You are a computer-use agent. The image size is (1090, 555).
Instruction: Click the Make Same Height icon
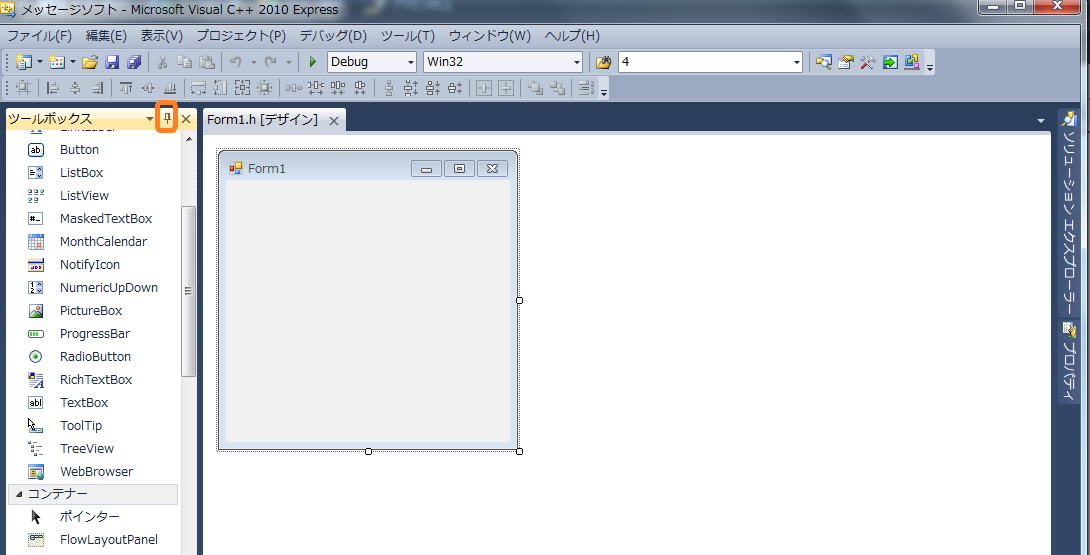coord(220,88)
